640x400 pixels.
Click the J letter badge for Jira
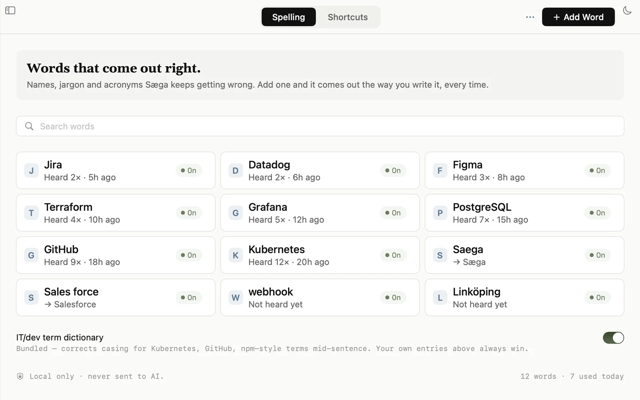(x=31, y=171)
